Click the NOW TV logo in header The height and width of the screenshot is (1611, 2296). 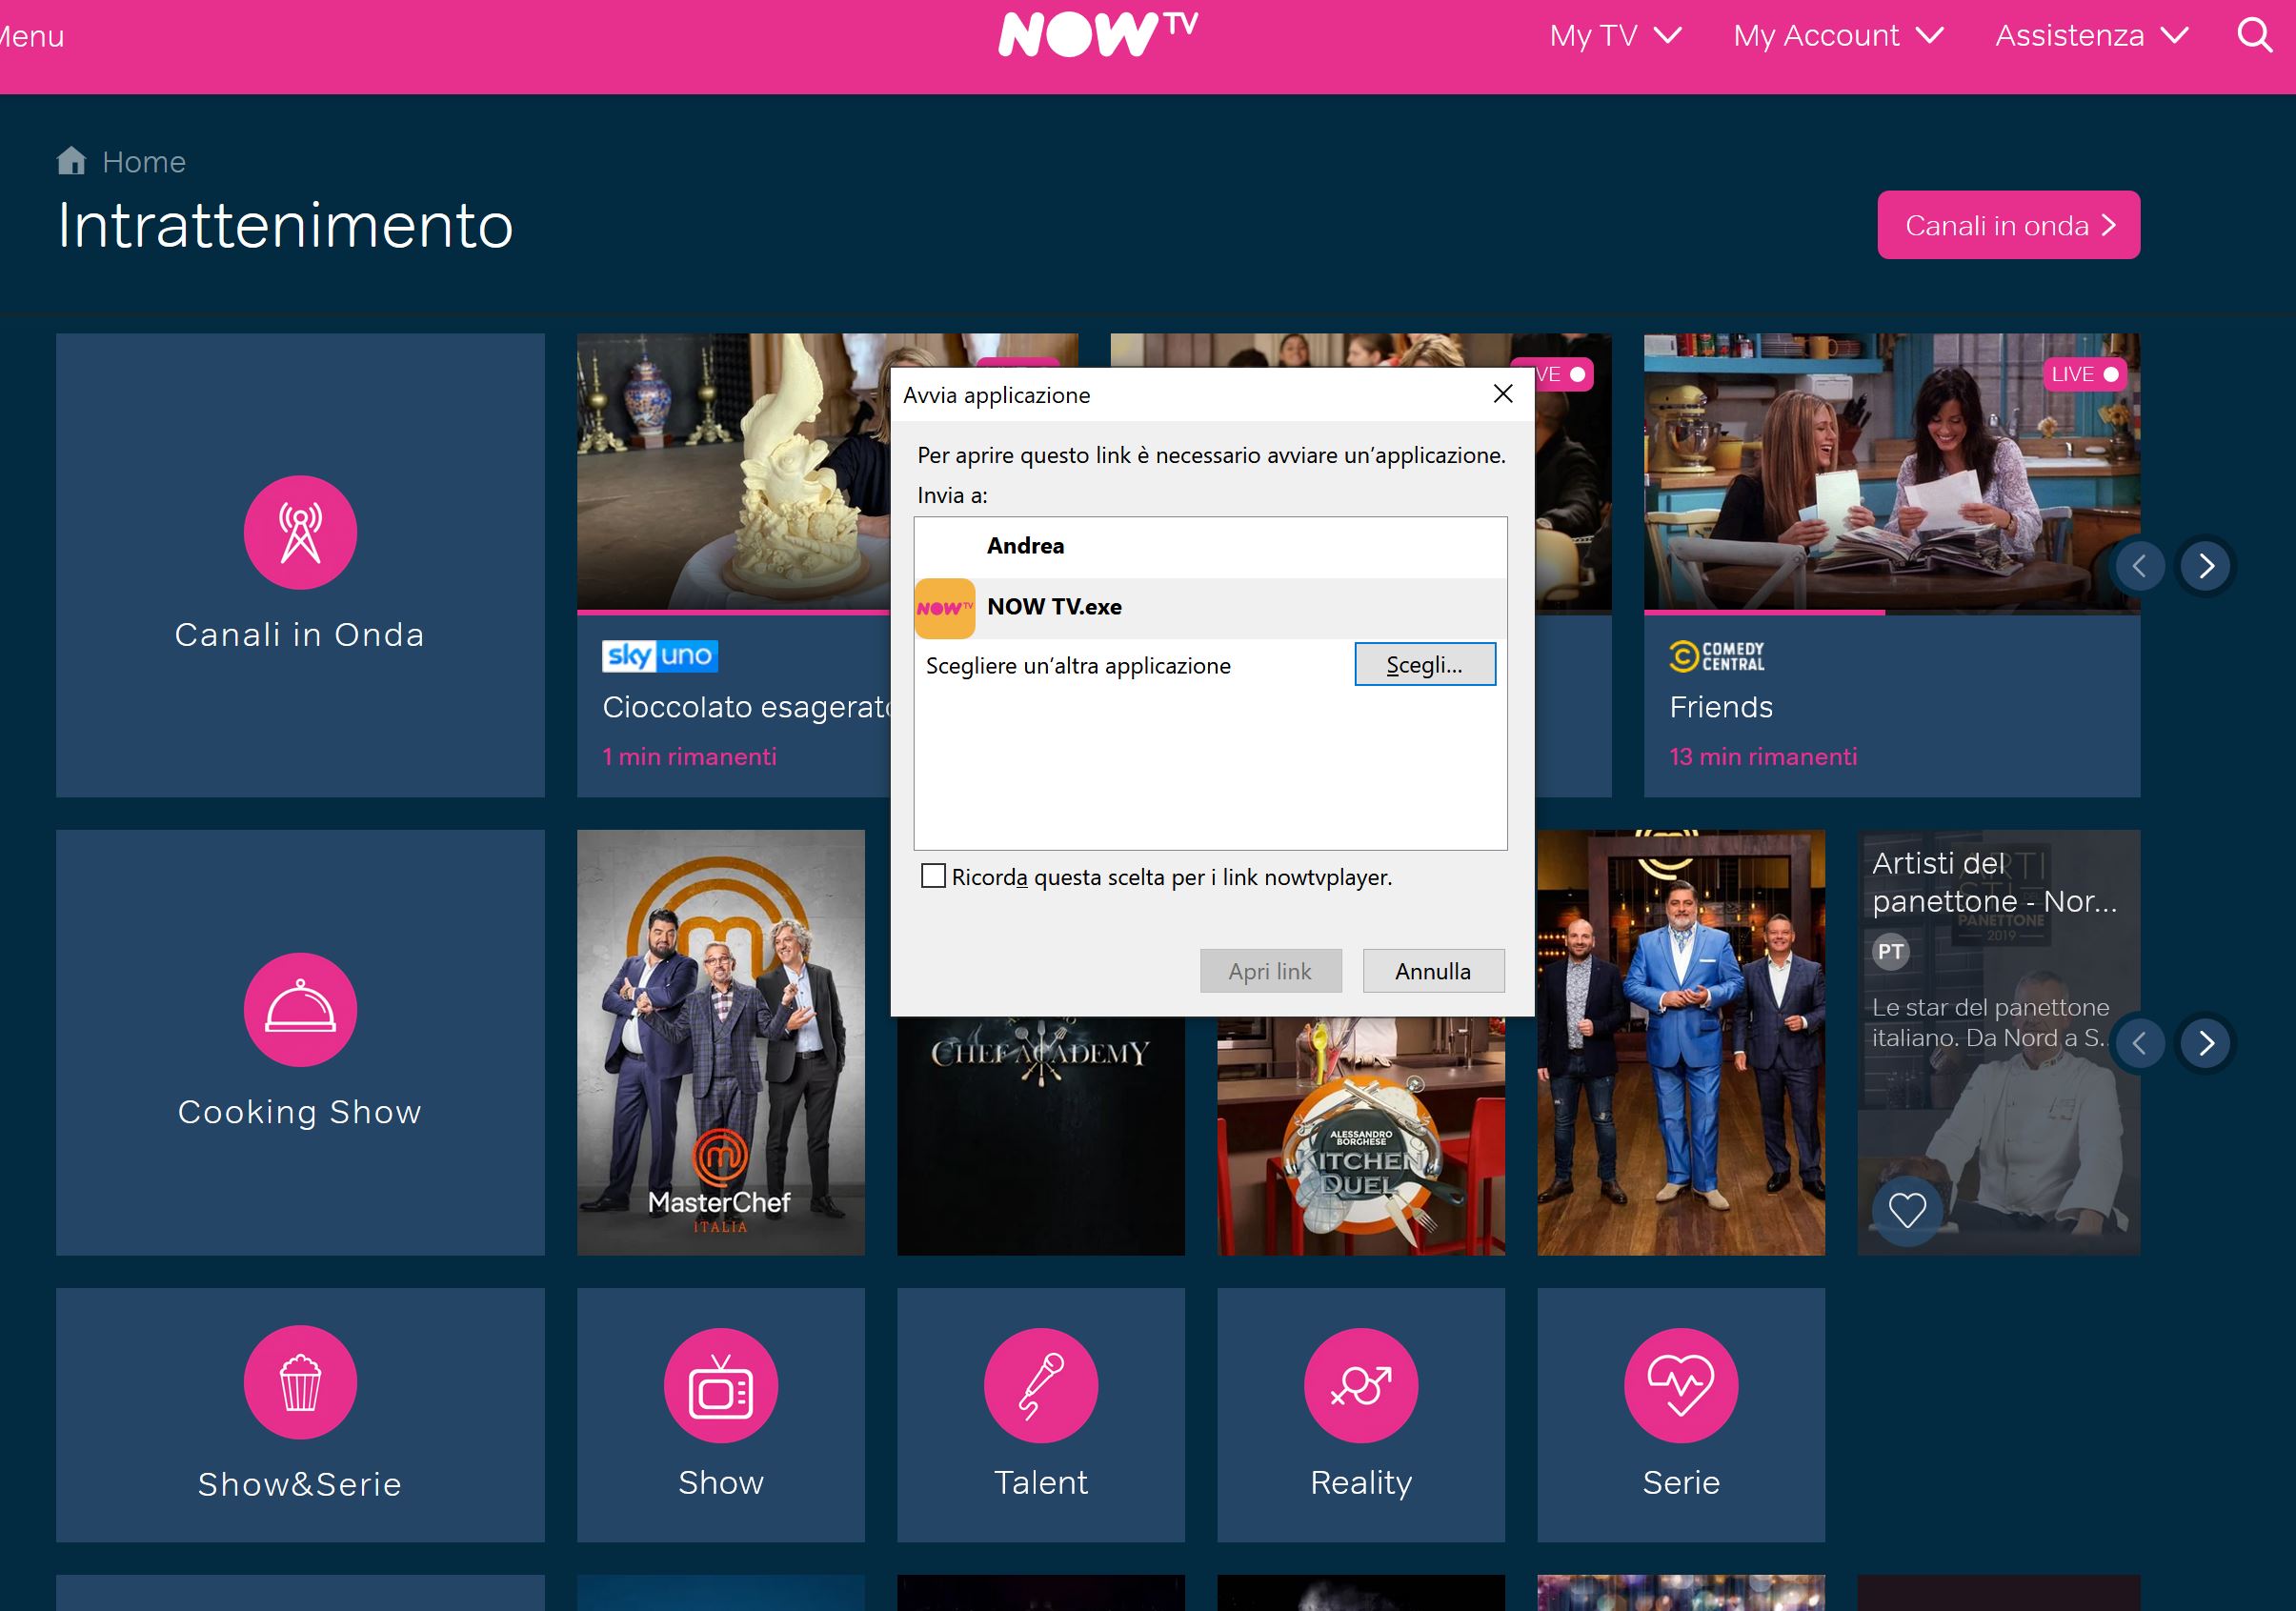1098,34
